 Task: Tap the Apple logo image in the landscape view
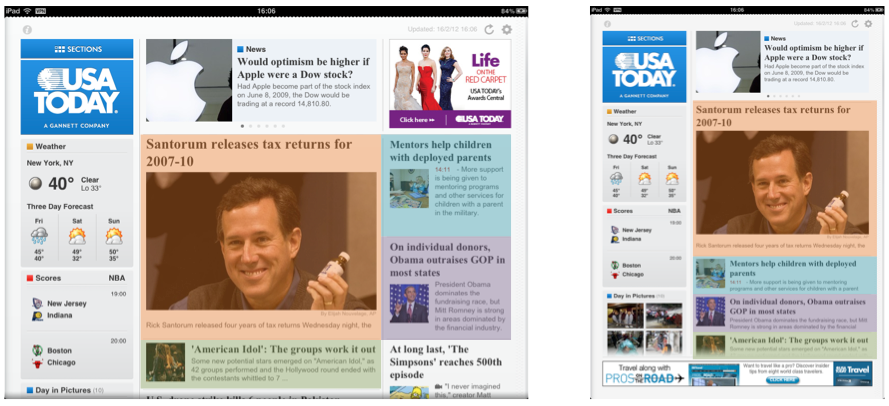coord(189,80)
